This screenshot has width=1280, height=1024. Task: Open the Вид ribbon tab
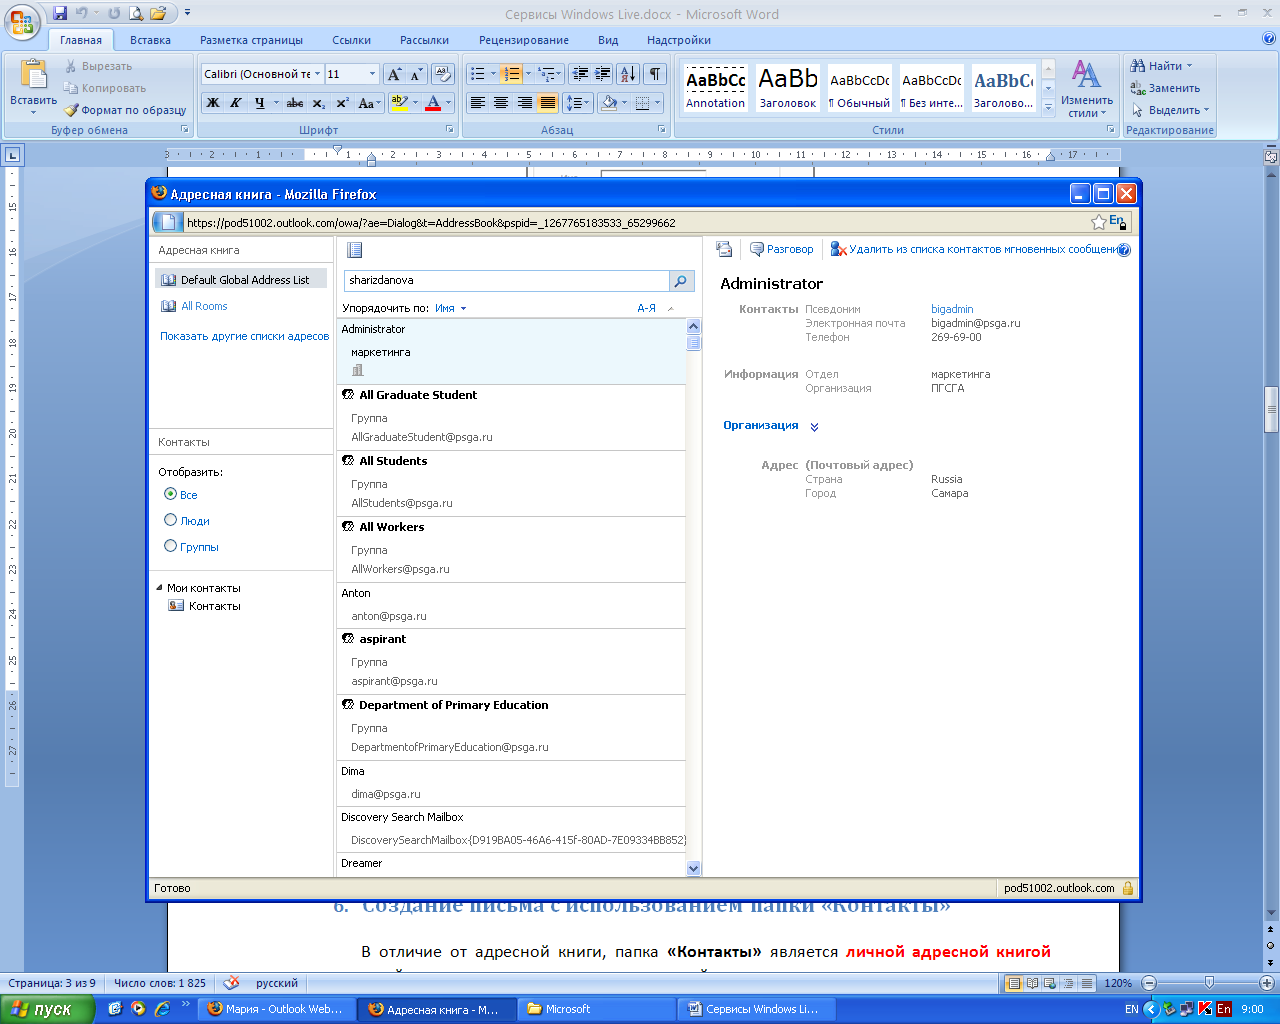pos(608,40)
